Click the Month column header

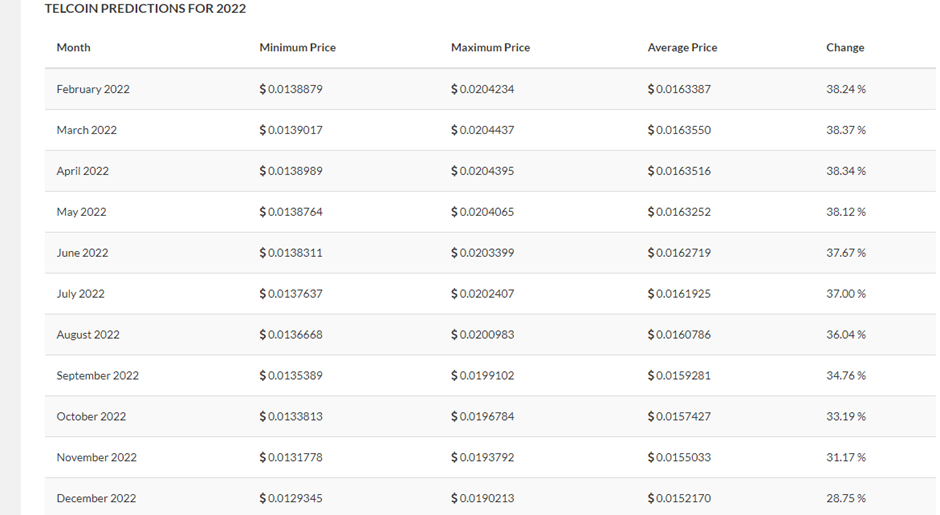click(x=73, y=47)
